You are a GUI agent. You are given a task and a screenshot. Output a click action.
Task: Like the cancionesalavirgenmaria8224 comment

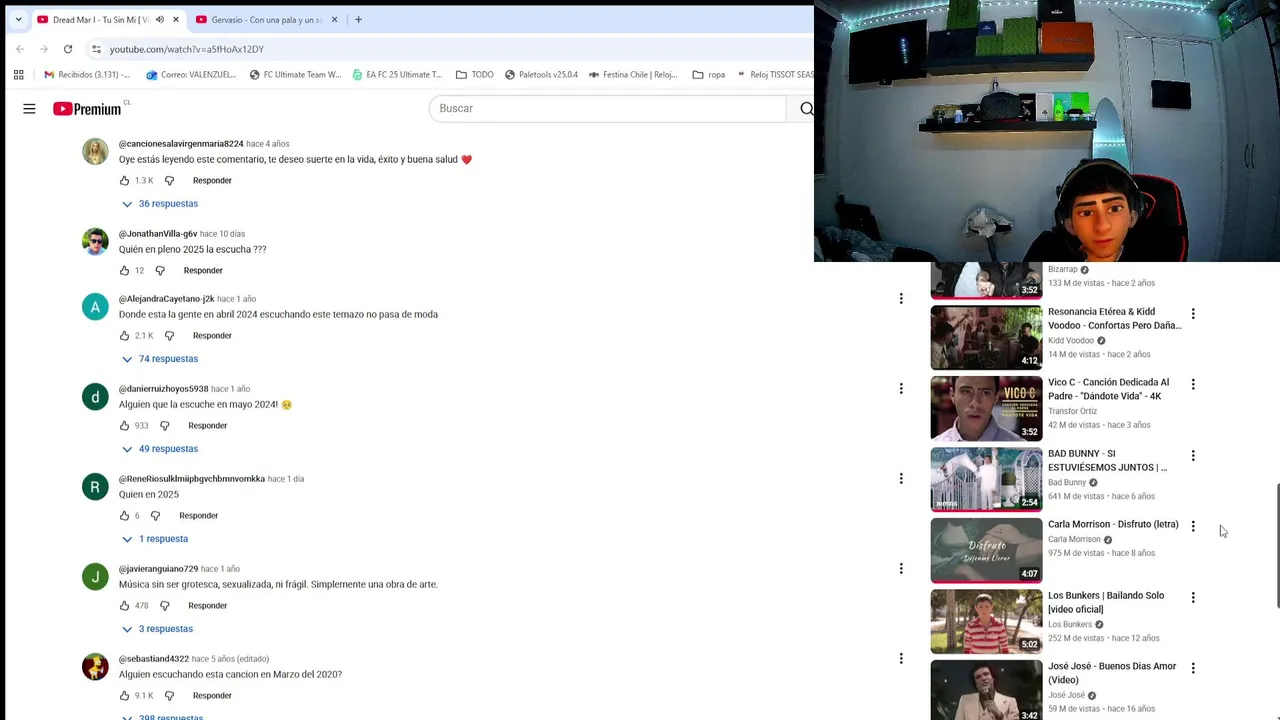click(x=124, y=181)
